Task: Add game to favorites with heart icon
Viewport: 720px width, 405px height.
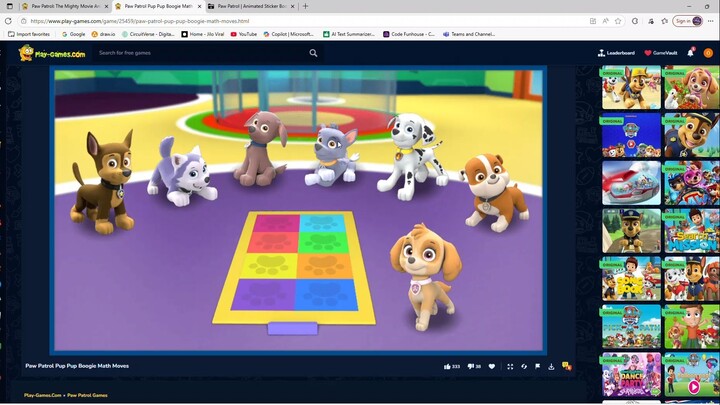Action: [x=492, y=367]
